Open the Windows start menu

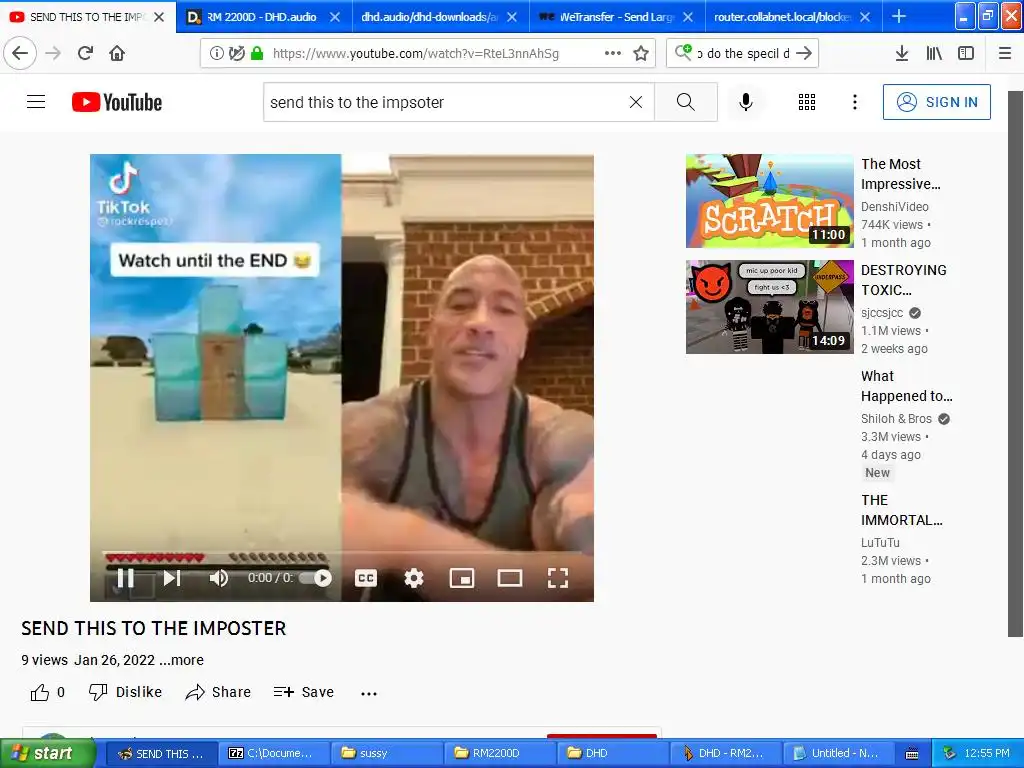[x=48, y=753]
